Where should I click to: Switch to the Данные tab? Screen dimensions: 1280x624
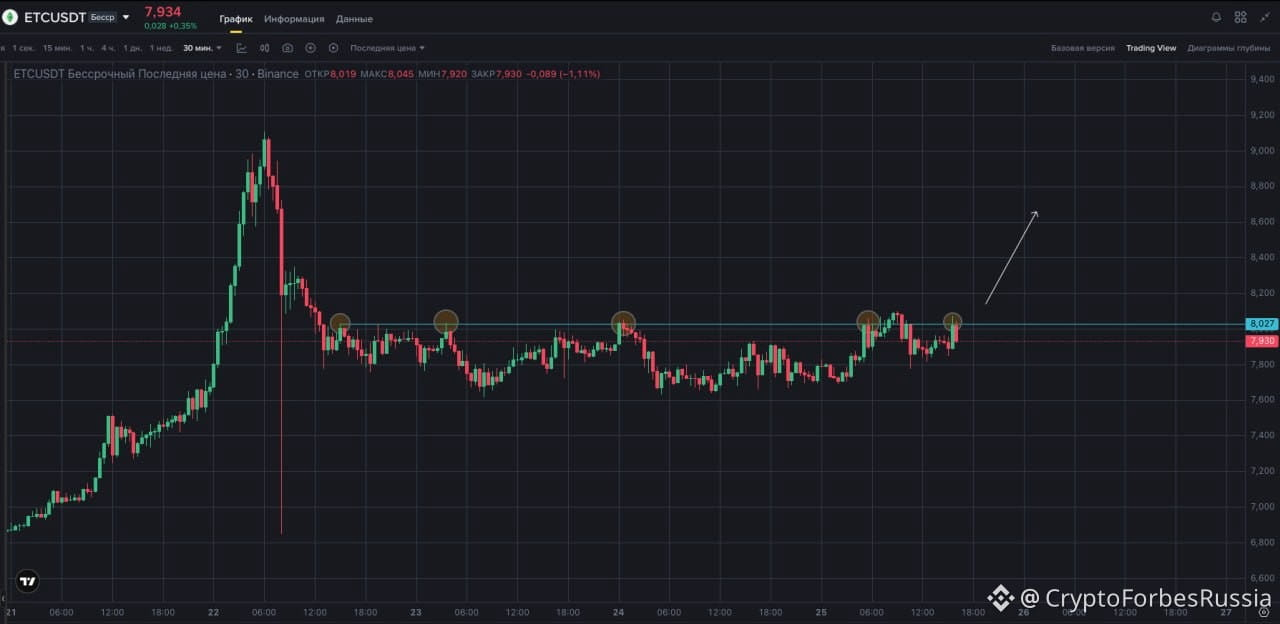click(x=354, y=19)
